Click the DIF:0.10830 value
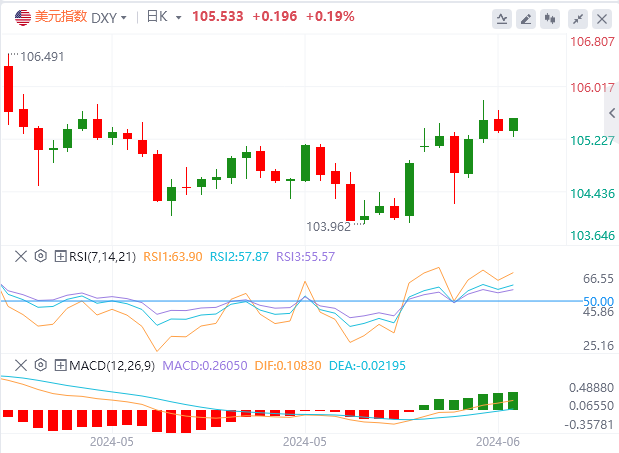 [x=288, y=366]
